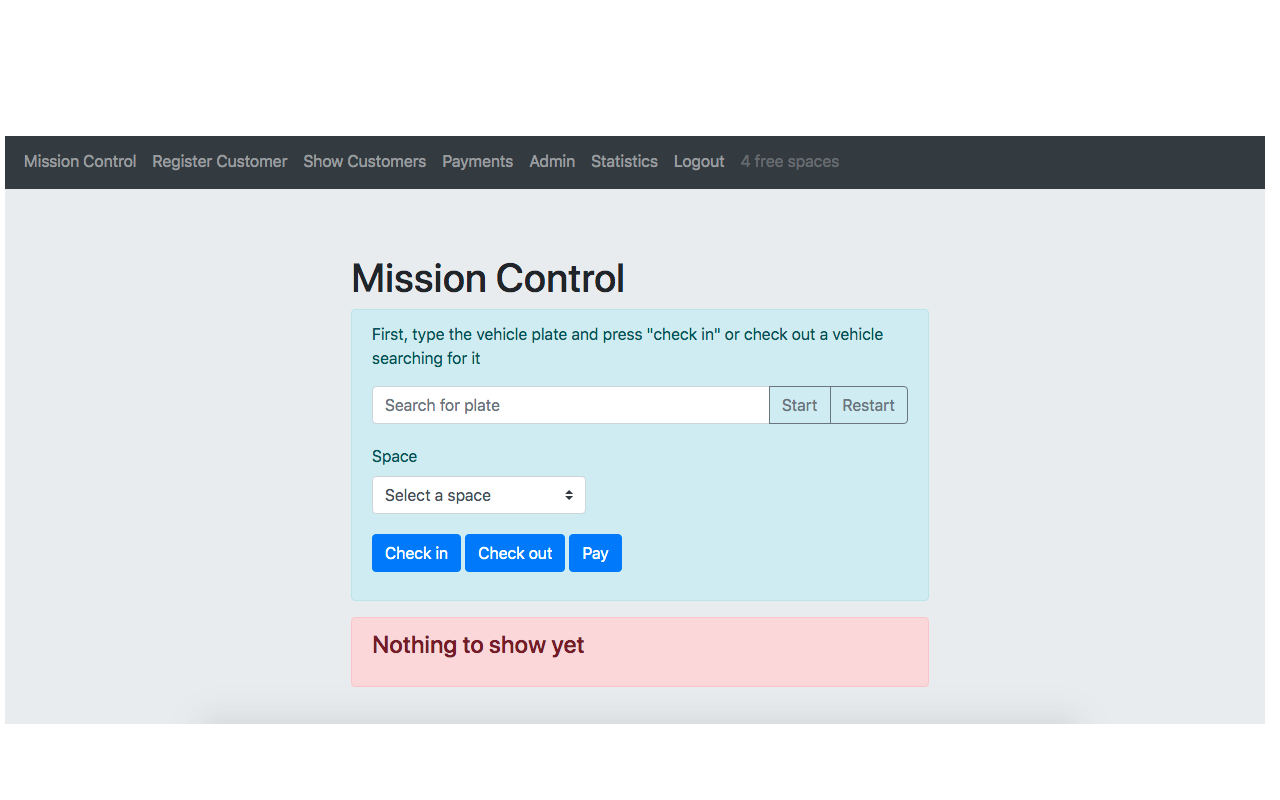Open the 'Select a space' dropdown
The width and height of the screenshot is (1280, 800).
tap(465, 495)
